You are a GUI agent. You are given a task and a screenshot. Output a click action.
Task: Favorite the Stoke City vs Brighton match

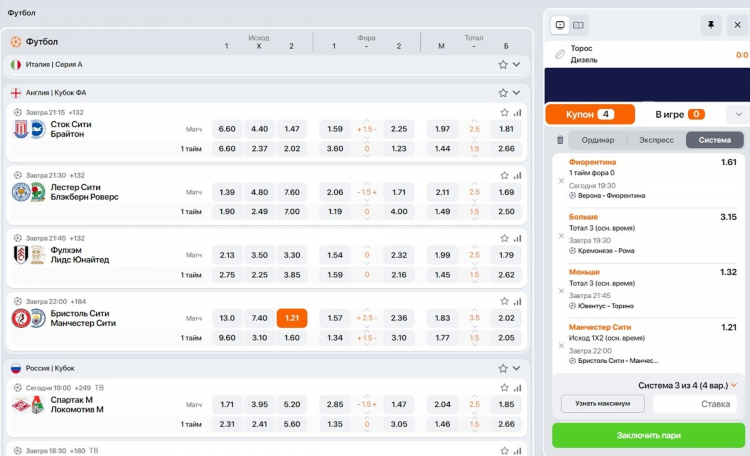504,112
